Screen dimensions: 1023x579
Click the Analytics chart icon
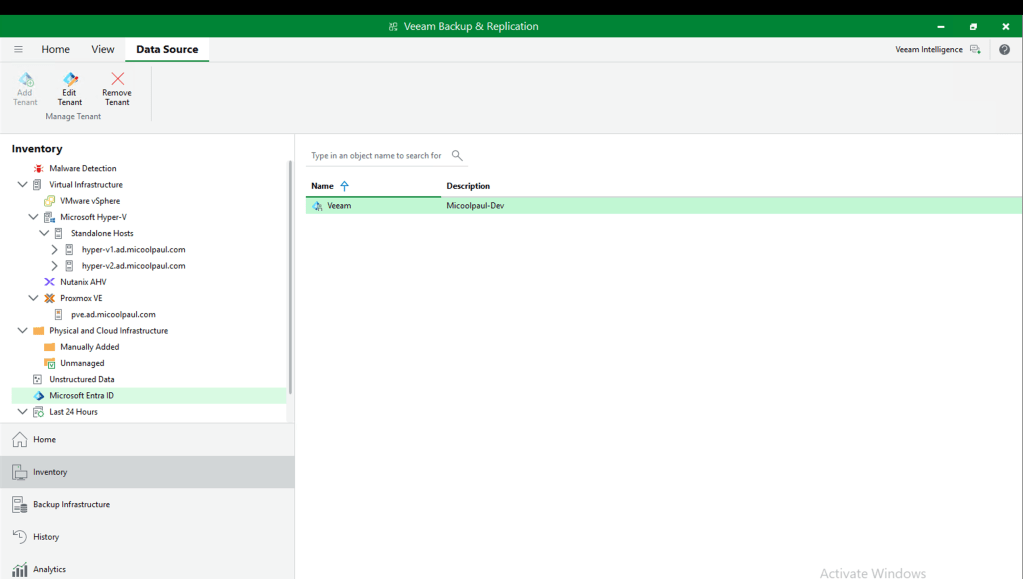coord(20,569)
